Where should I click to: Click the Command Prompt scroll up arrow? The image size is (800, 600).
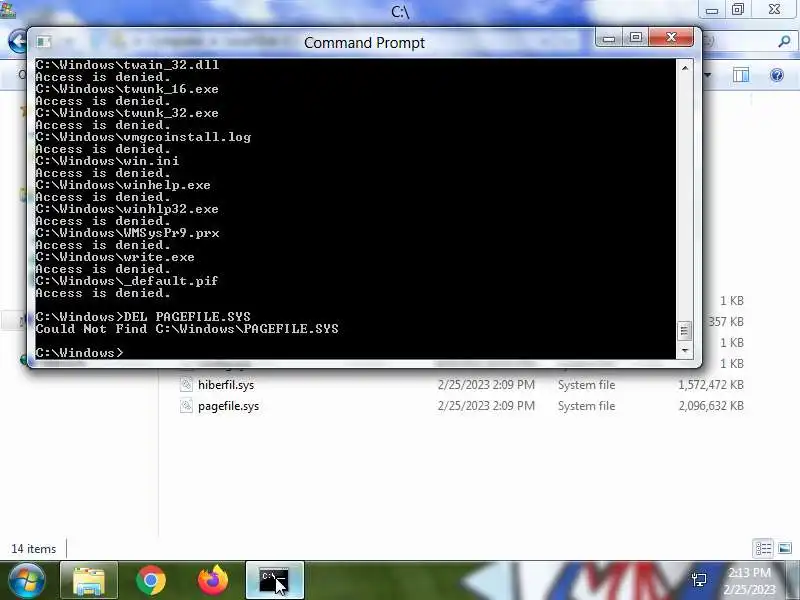pyautogui.click(x=685, y=68)
